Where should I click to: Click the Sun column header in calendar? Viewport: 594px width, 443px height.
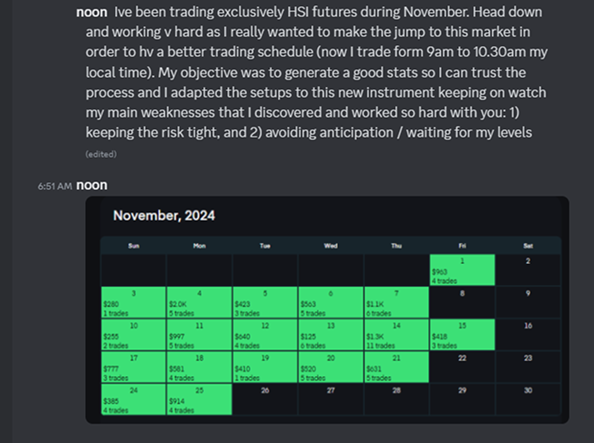pos(134,246)
